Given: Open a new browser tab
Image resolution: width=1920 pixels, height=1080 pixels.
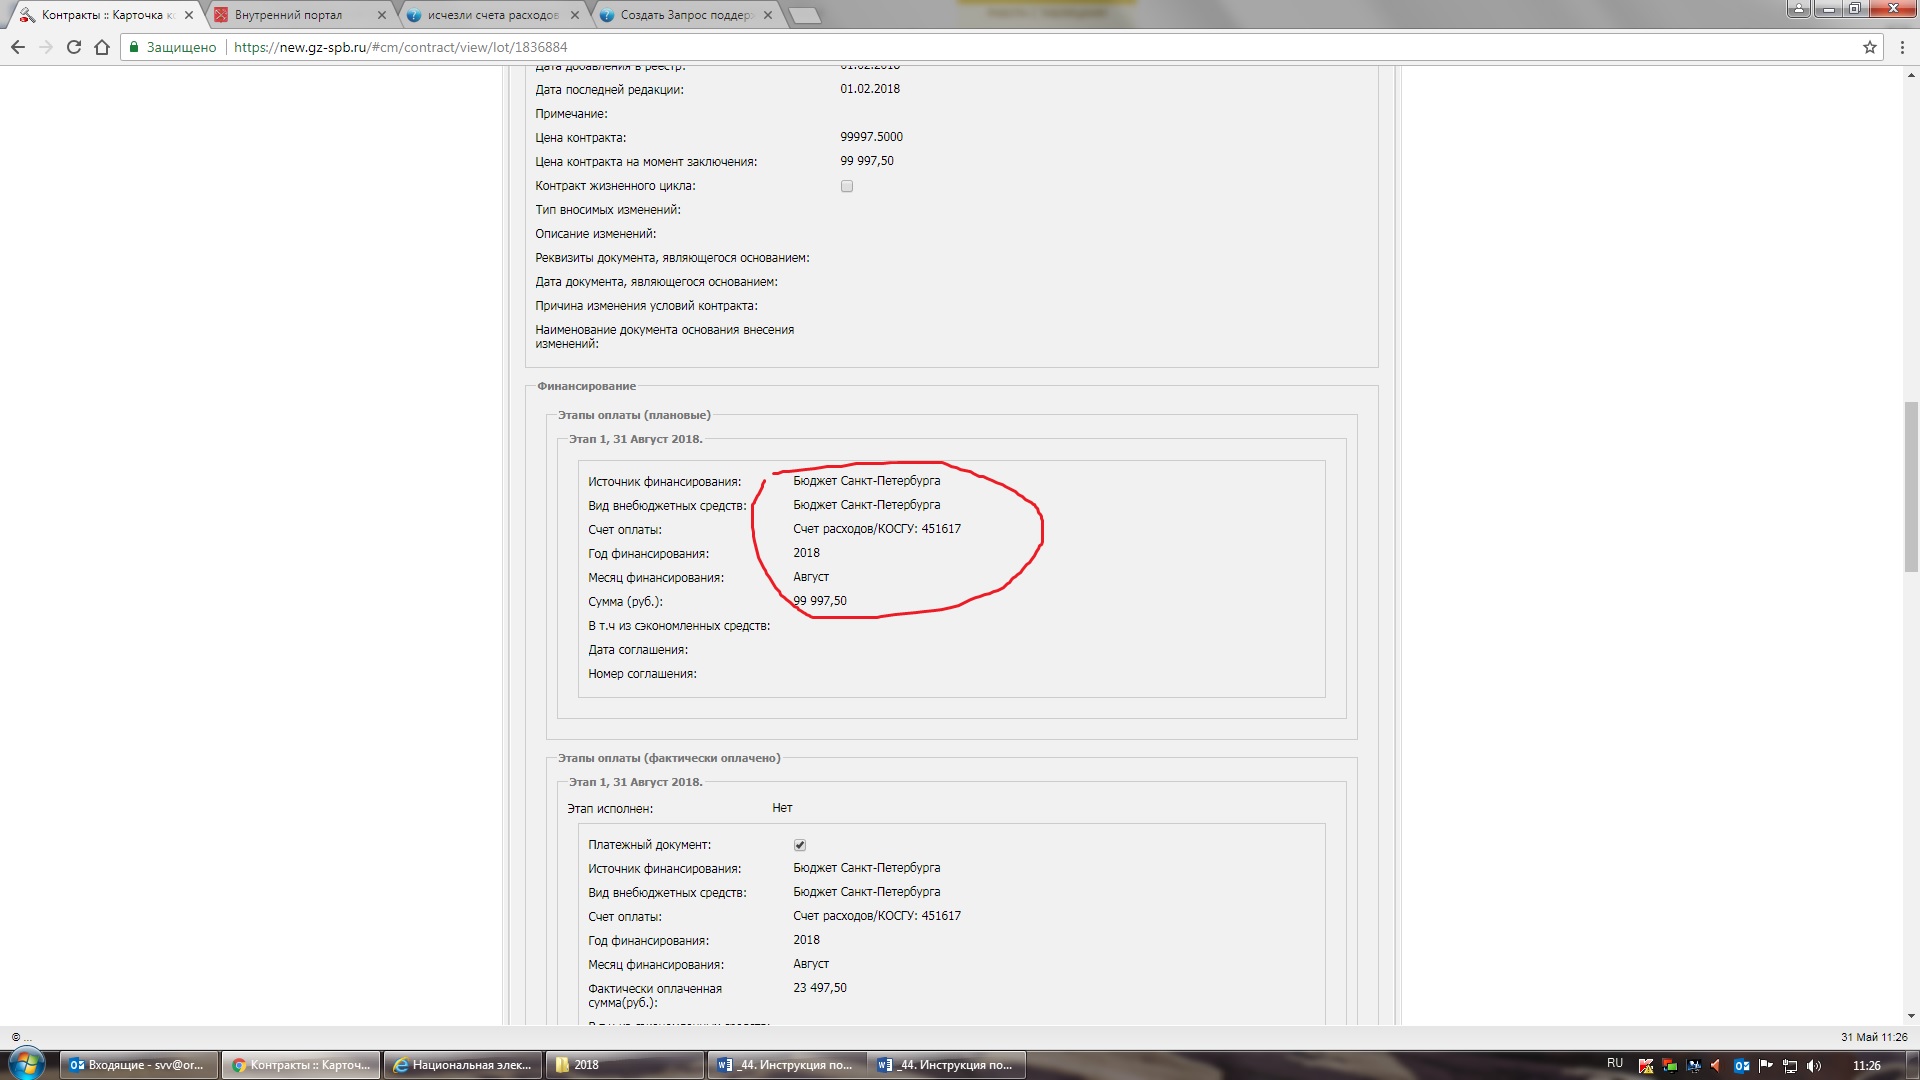Looking at the screenshot, I should [804, 15].
